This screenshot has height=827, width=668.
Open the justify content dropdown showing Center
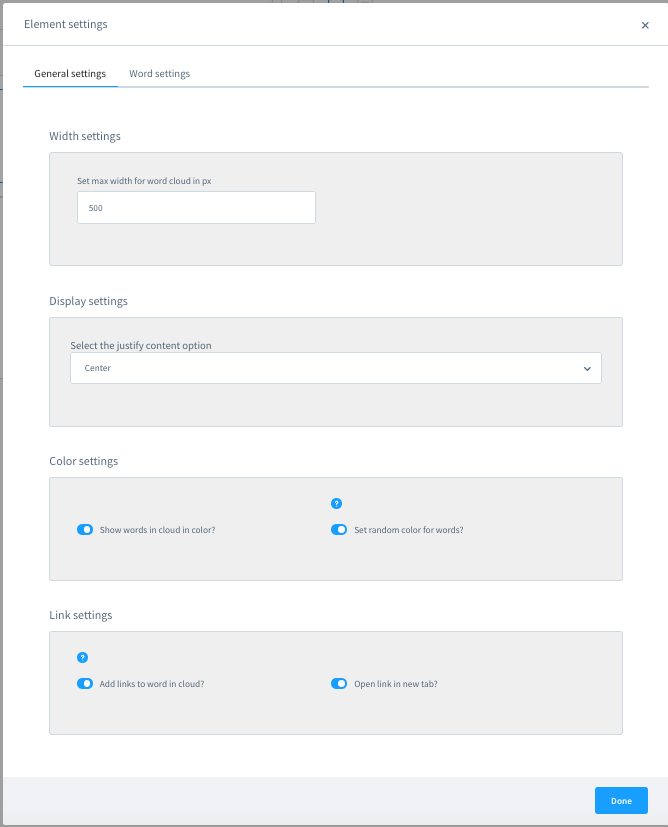[x=336, y=368]
